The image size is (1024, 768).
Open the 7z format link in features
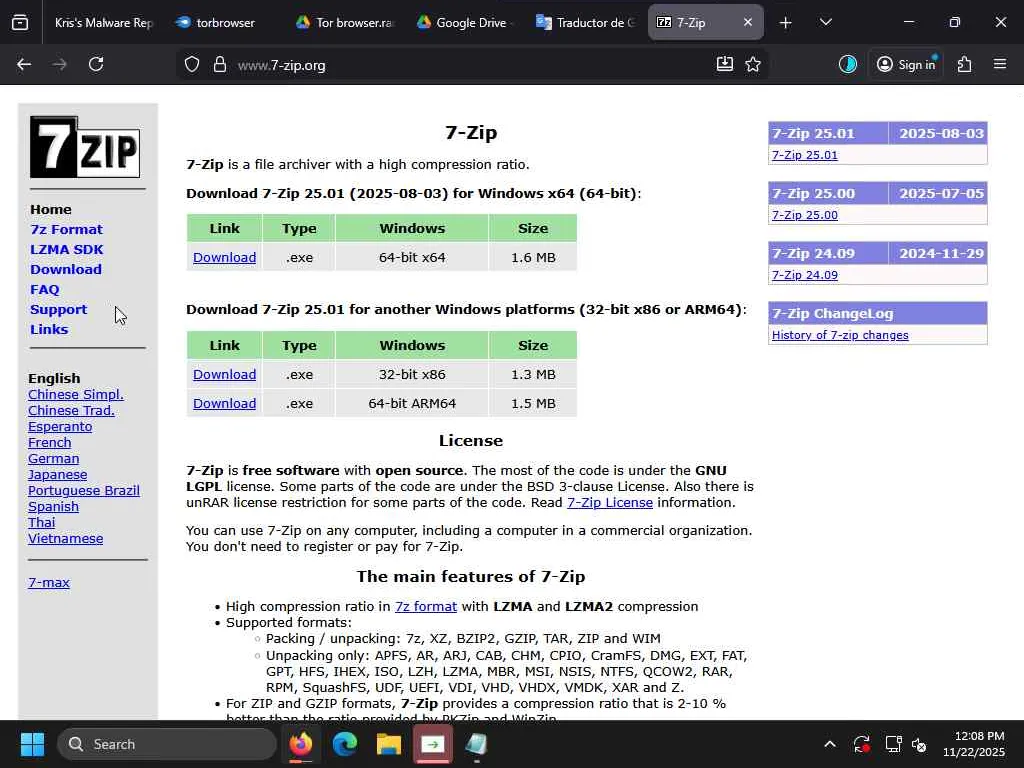point(426,606)
